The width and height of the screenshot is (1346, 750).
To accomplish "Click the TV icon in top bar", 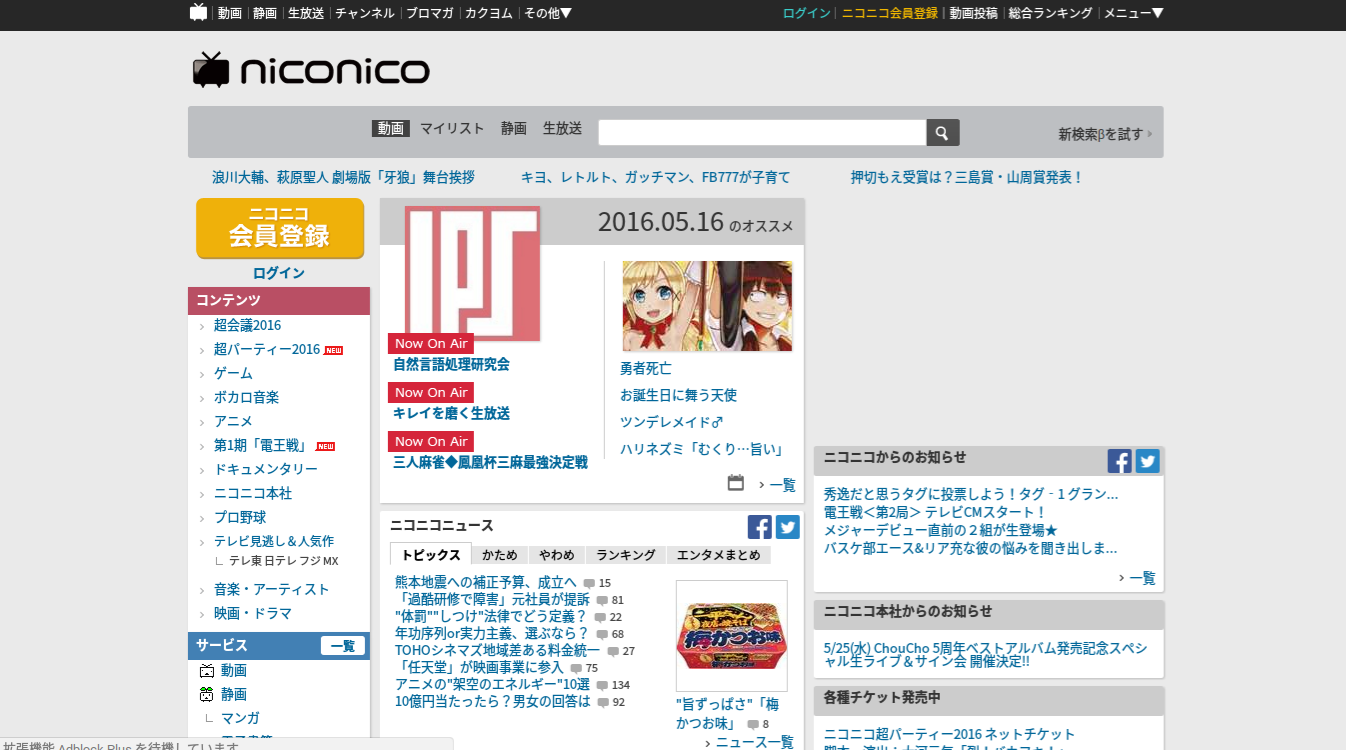I will pos(198,13).
